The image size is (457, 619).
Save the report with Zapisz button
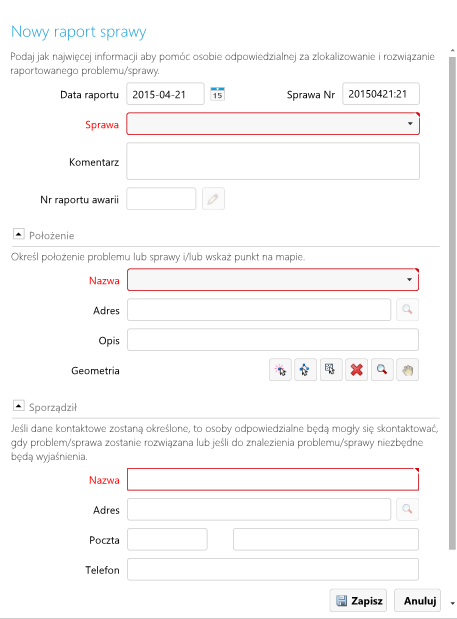(358, 600)
